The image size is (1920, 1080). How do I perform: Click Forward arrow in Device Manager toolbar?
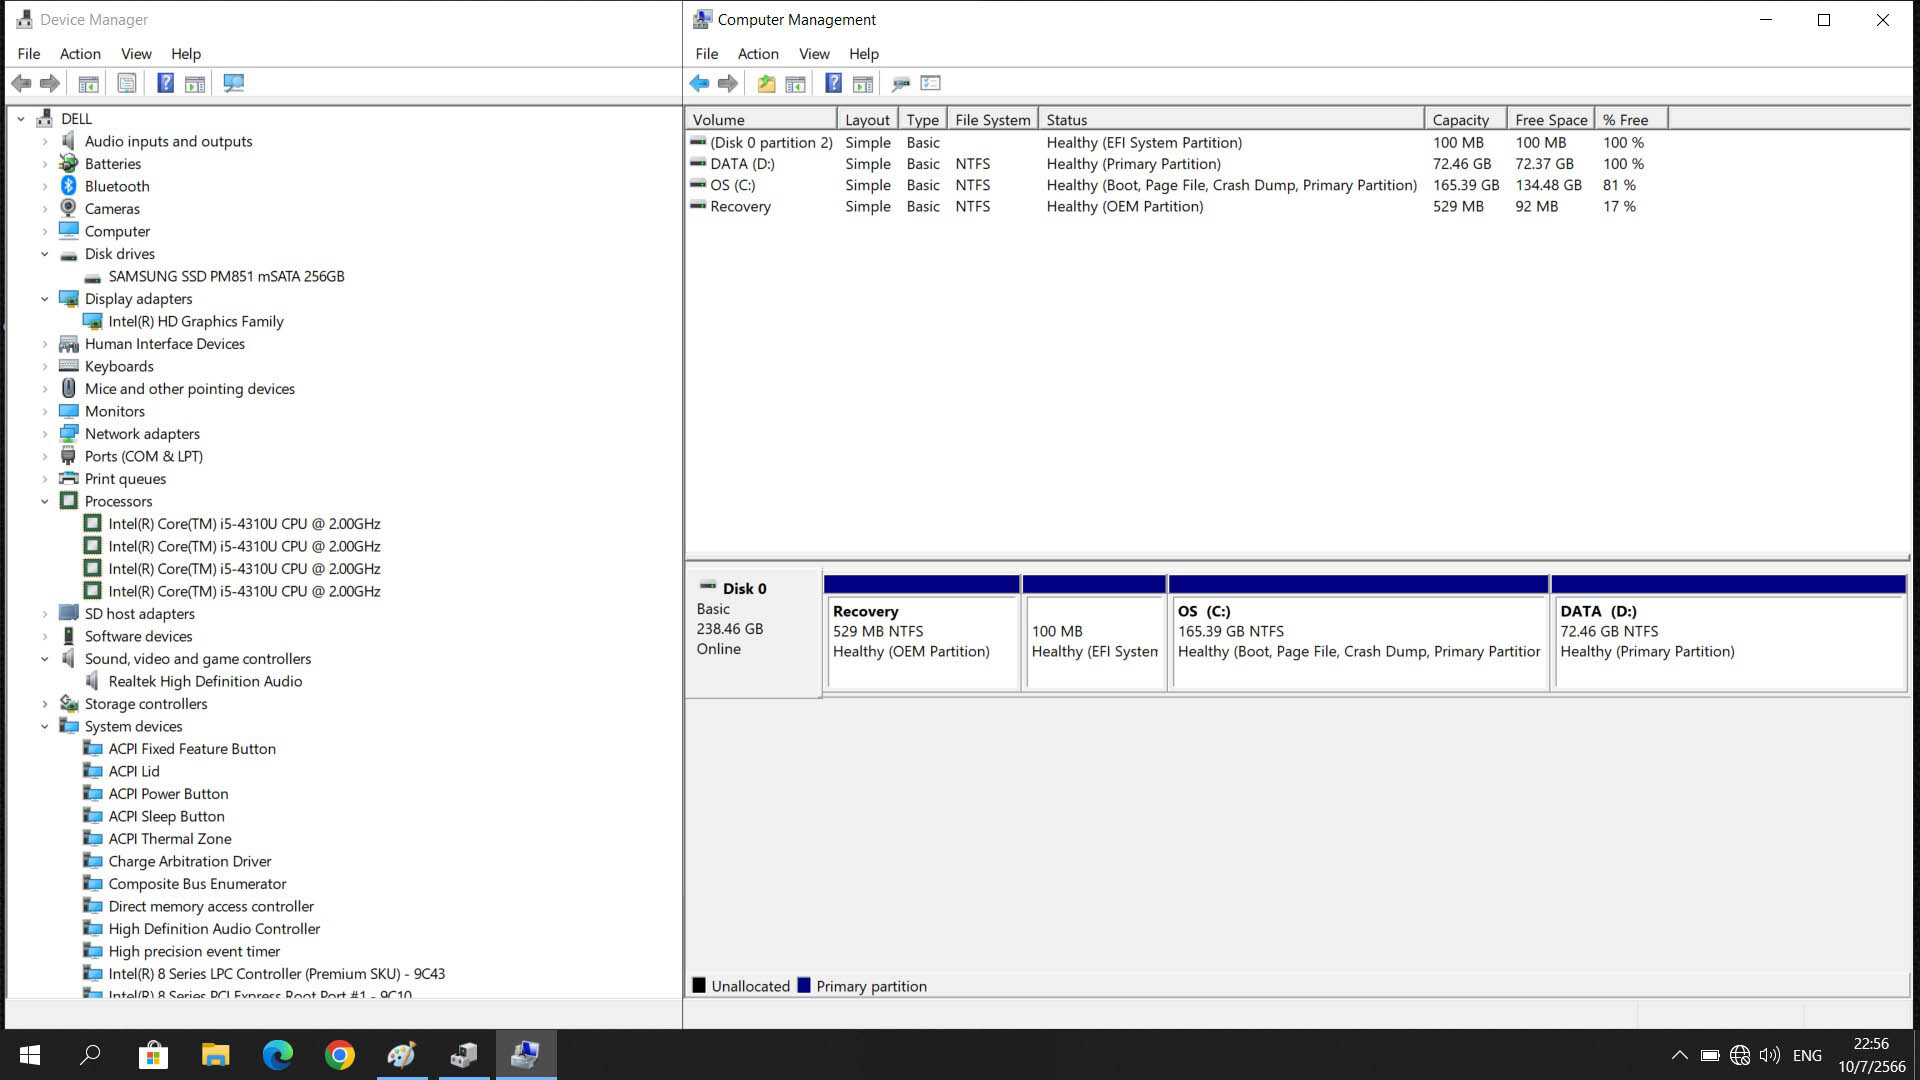(50, 84)
